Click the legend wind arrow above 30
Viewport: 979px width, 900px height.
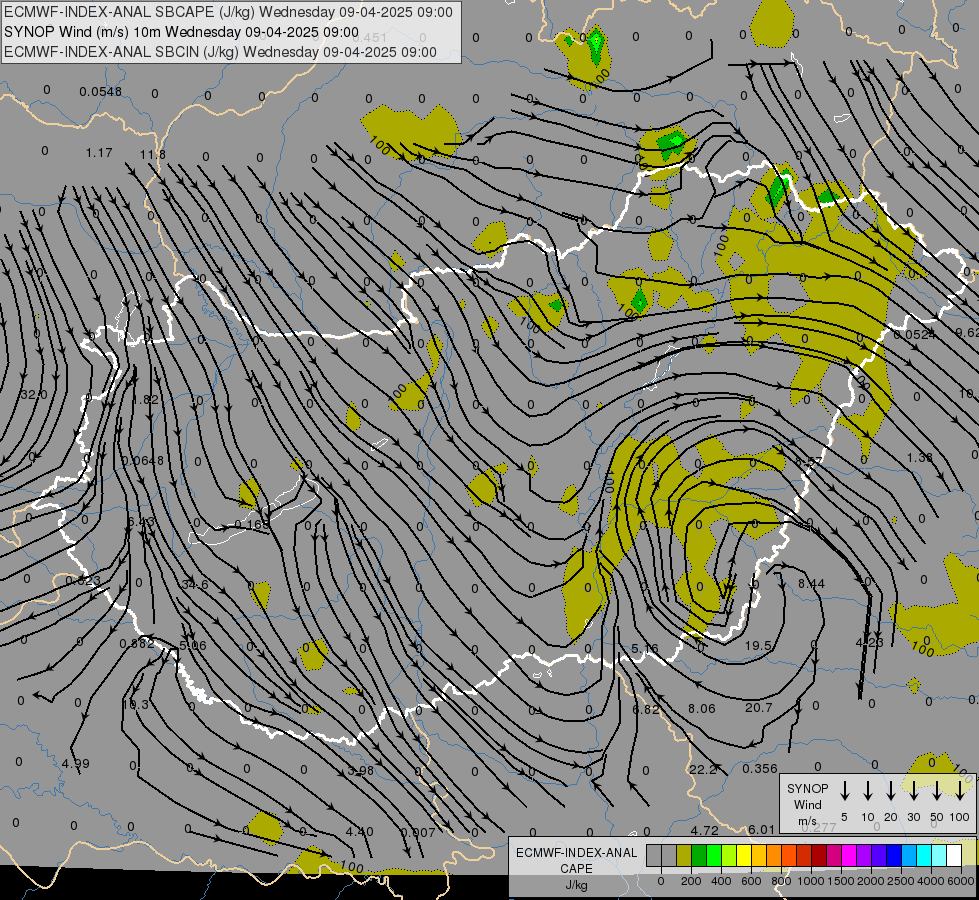point(913,791)
